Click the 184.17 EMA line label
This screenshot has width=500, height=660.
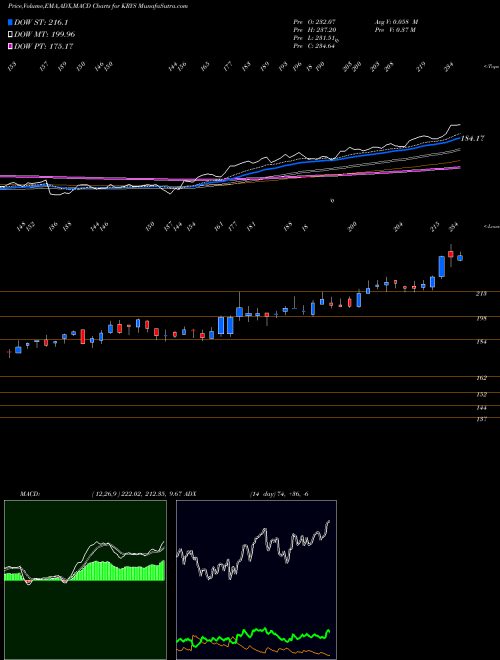tap(473, 138)
